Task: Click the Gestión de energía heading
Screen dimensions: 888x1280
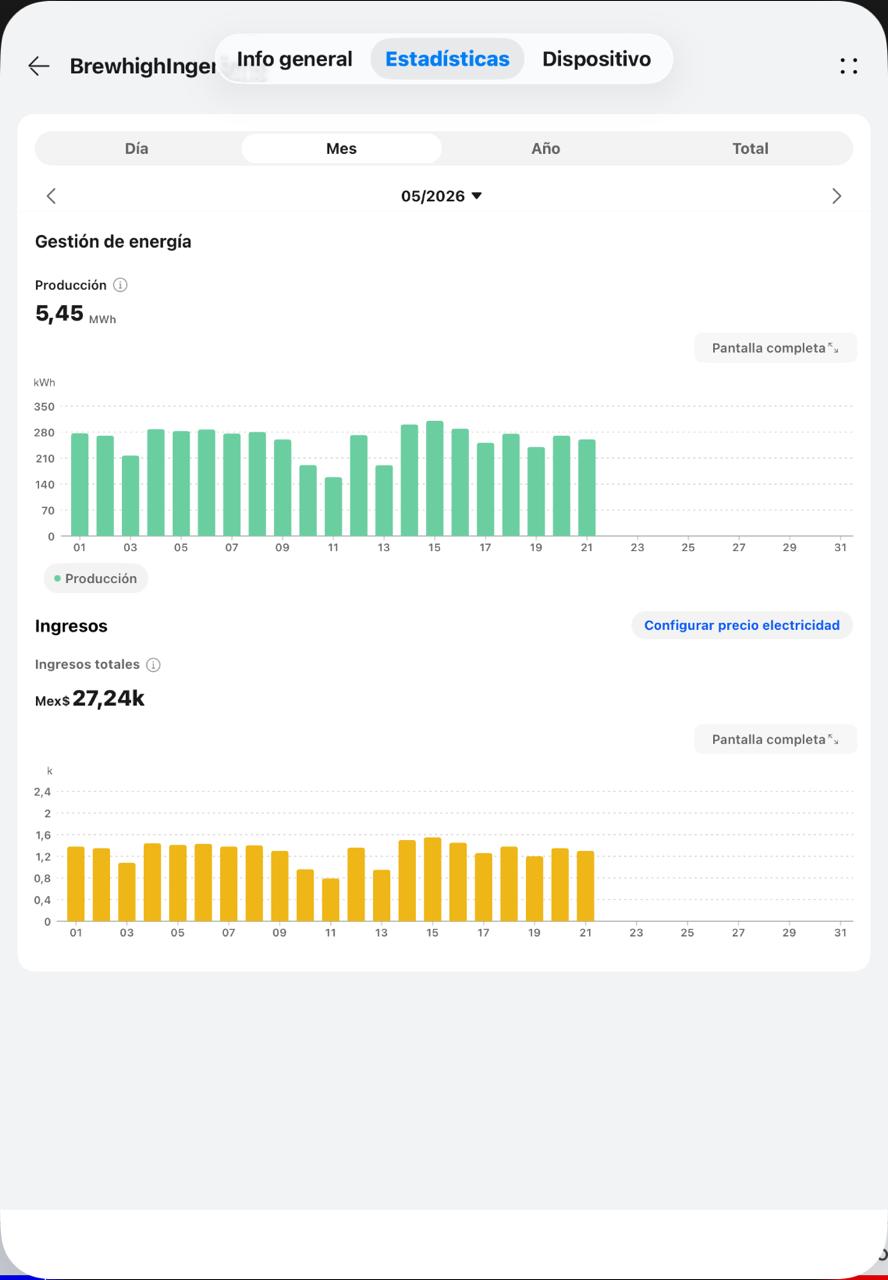Action: [x=113, y=241]
